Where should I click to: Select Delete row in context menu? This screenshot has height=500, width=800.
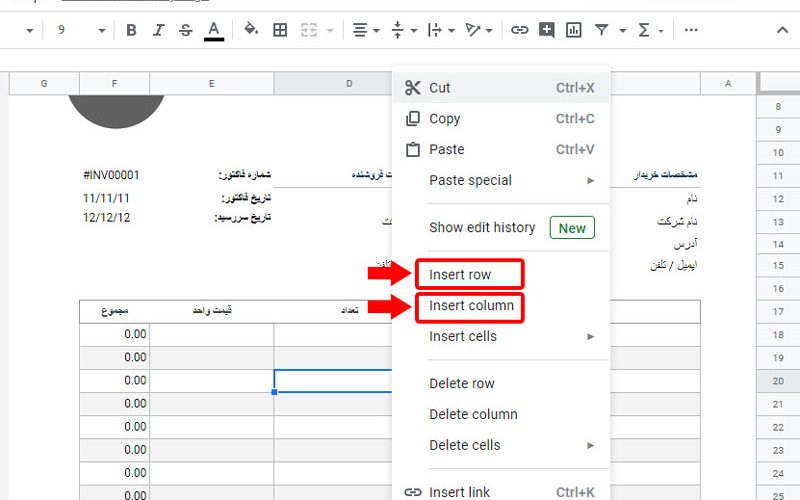pos(462,383)
